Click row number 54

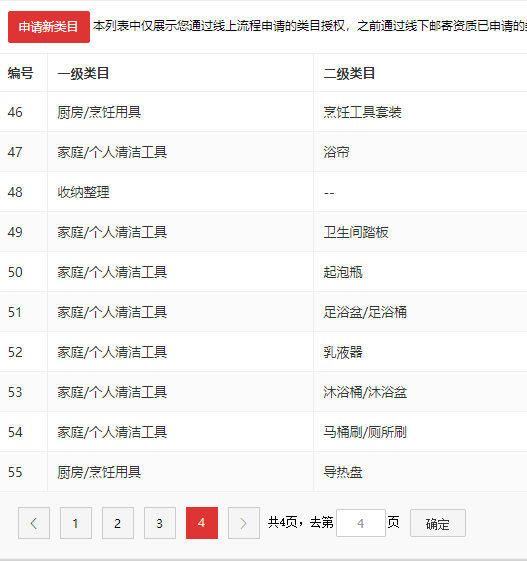click(x=15, y=432)
